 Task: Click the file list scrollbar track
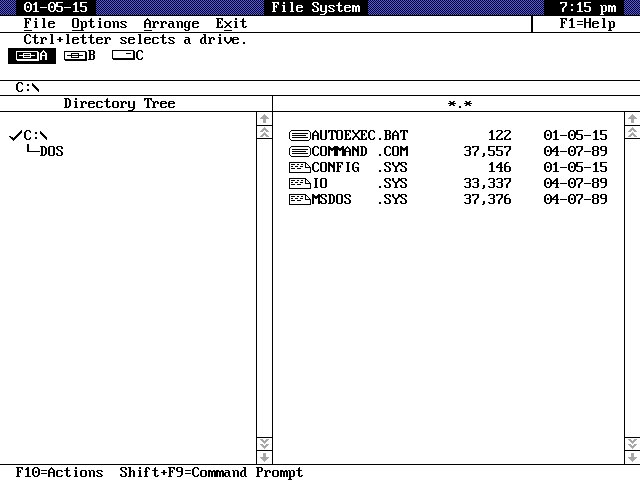tap(632, 288)
